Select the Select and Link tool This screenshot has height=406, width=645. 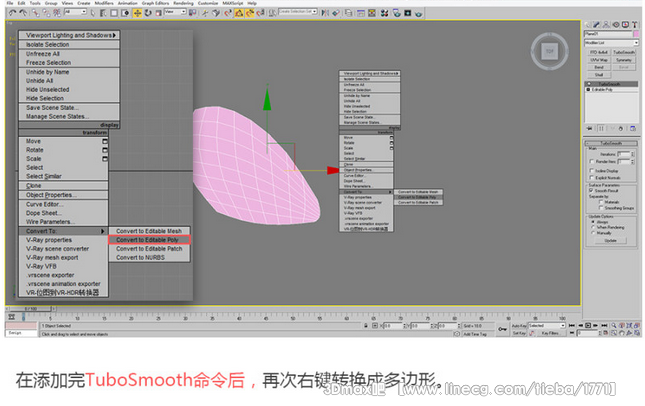tap(35, 13)
